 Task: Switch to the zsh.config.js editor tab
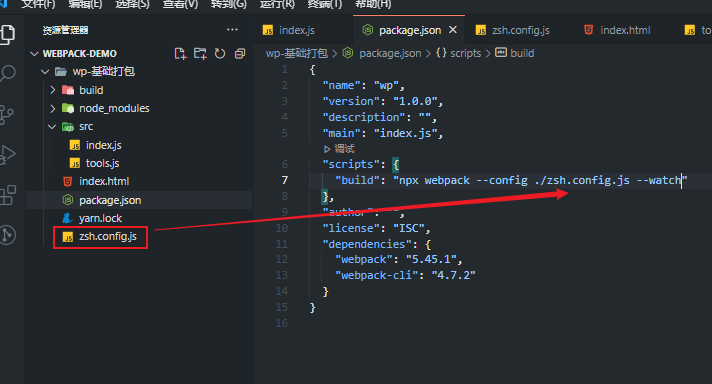coord(520,30)
